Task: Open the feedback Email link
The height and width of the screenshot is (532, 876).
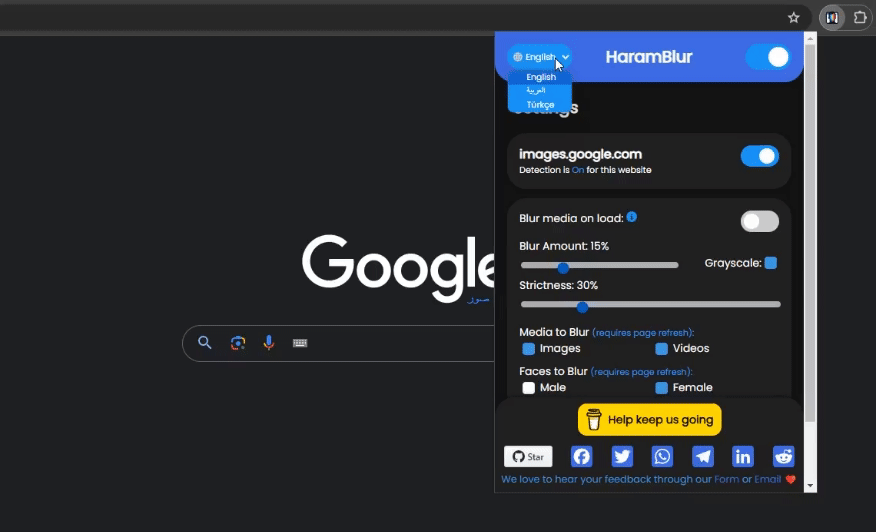Action: pyautogui.click(x=768, y=479)
